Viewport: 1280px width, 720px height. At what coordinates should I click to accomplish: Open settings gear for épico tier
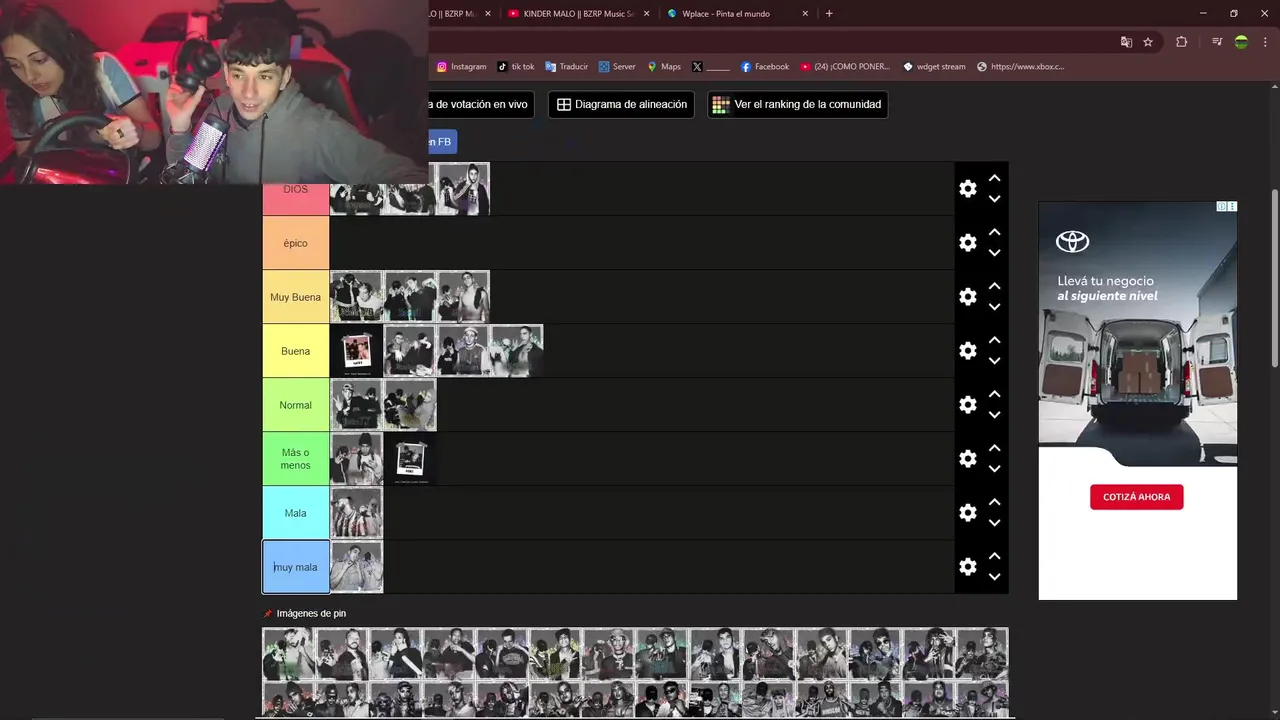pos(967,243)
